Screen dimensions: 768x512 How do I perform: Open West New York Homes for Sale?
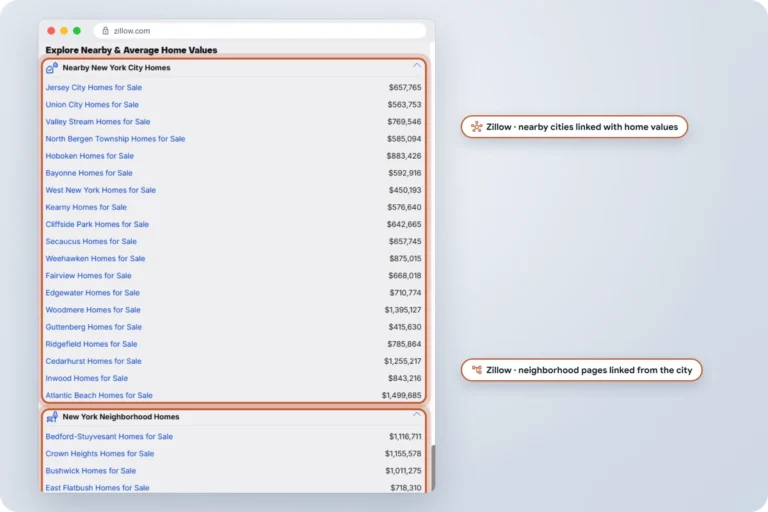tap(100, 190)
